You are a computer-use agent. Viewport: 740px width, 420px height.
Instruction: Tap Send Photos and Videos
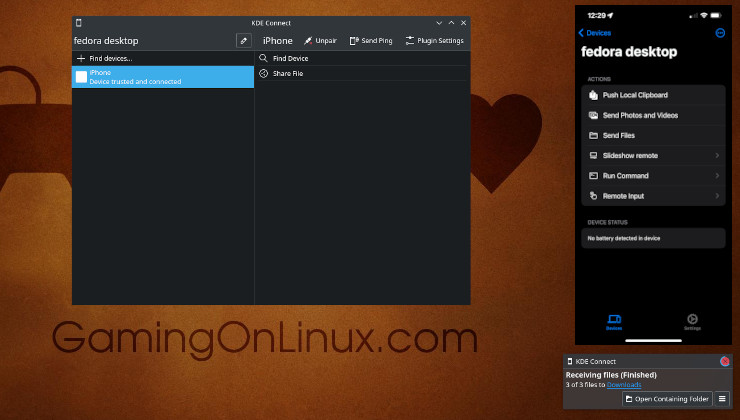[x=653, y=116]
